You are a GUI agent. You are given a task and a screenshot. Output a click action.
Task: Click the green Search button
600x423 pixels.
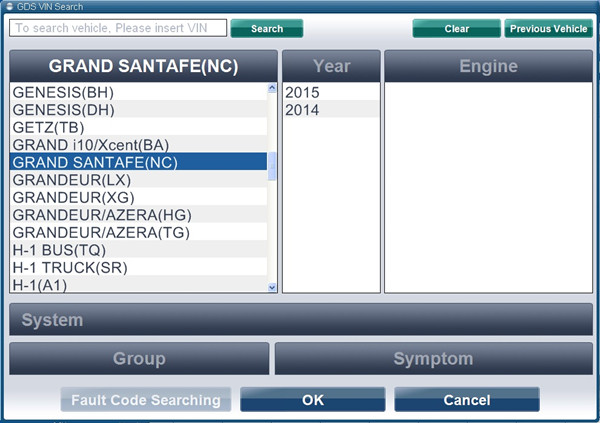pos(267,28)
